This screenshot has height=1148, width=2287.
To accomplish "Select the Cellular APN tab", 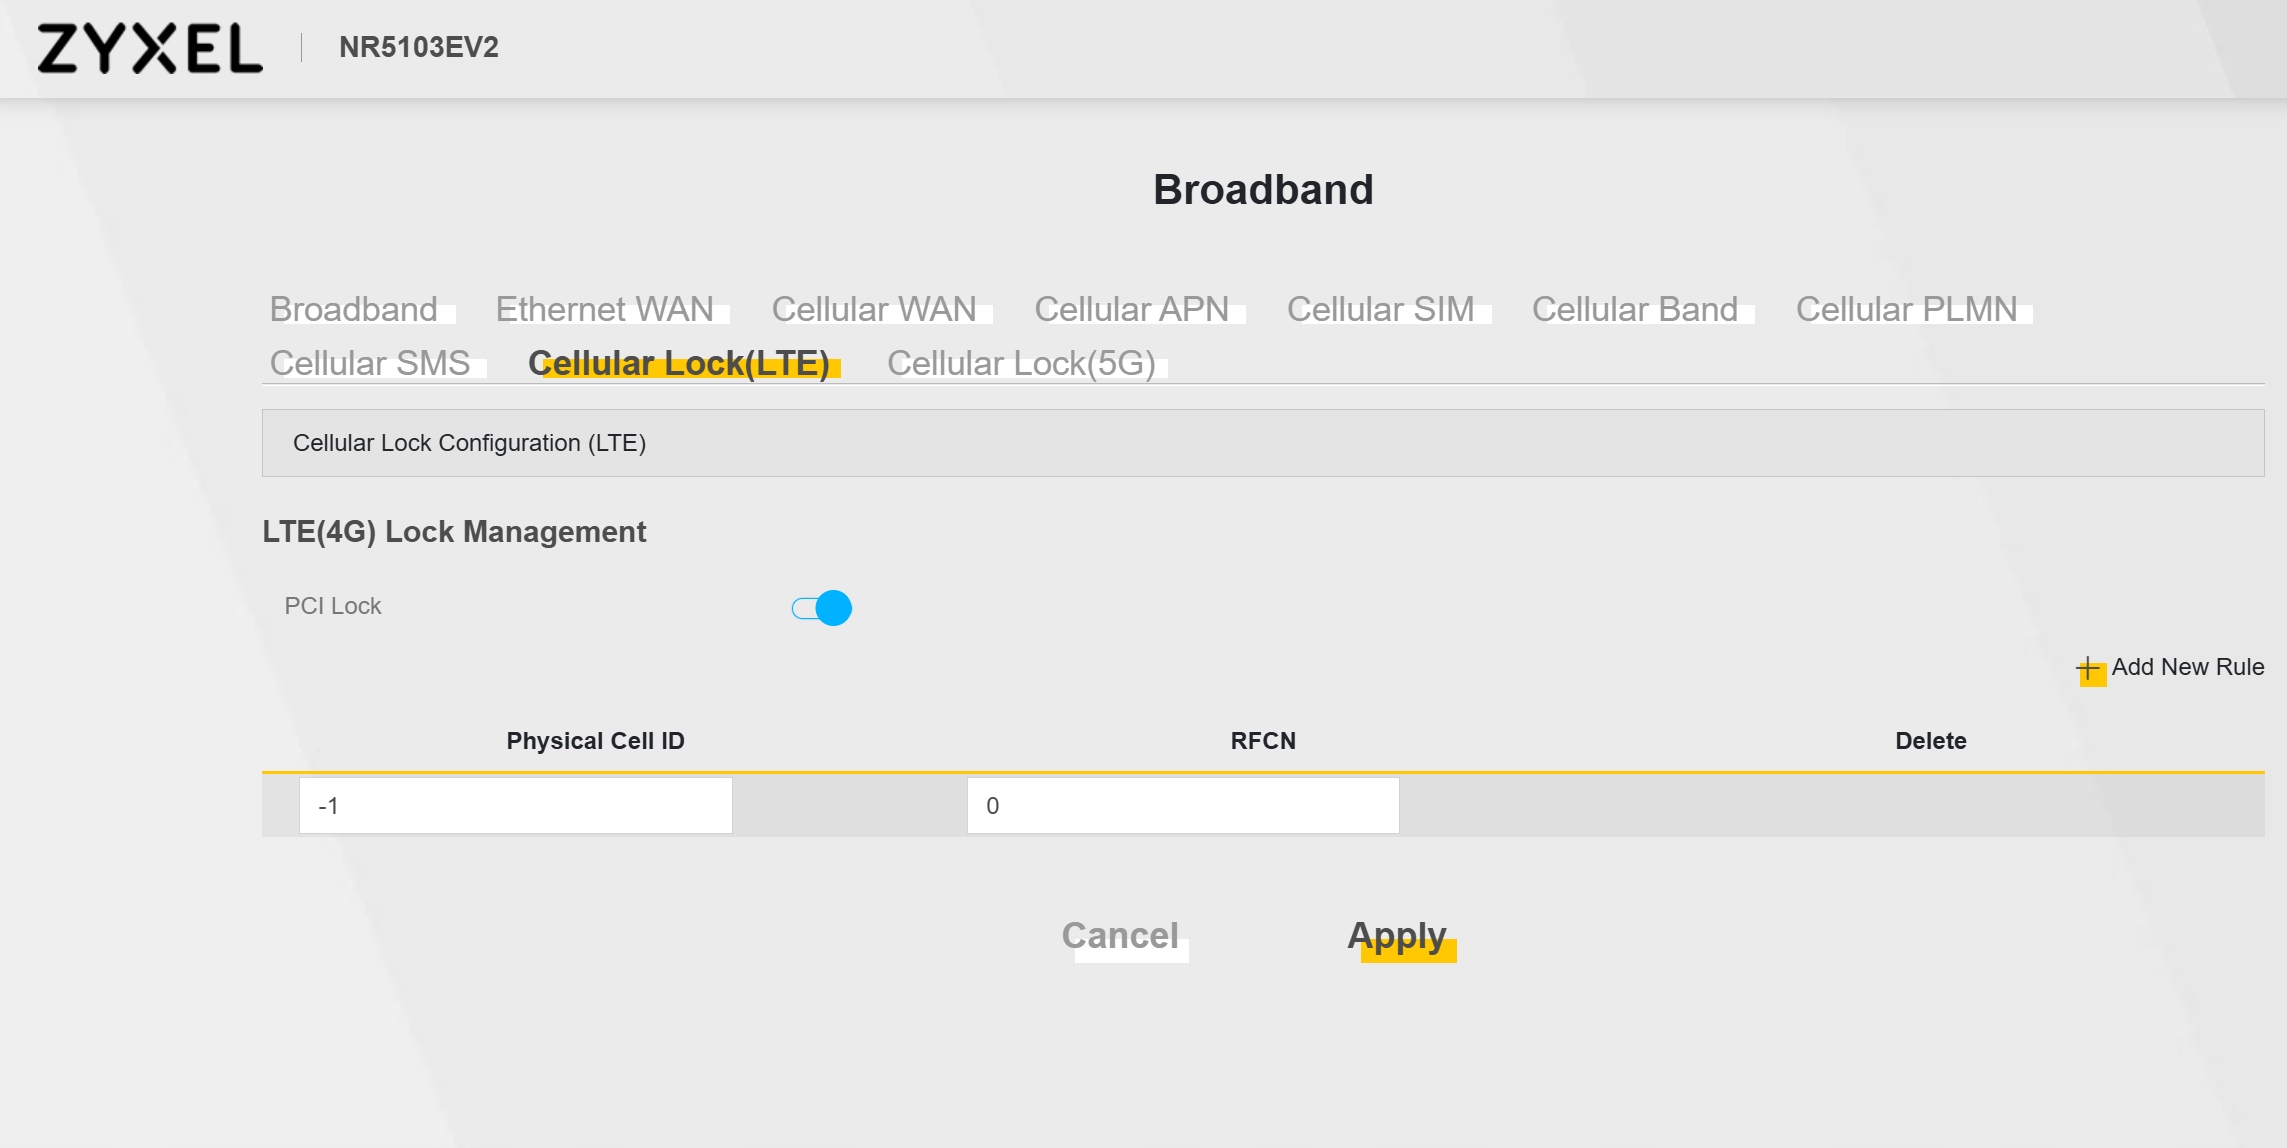I will coord(1132,309).
